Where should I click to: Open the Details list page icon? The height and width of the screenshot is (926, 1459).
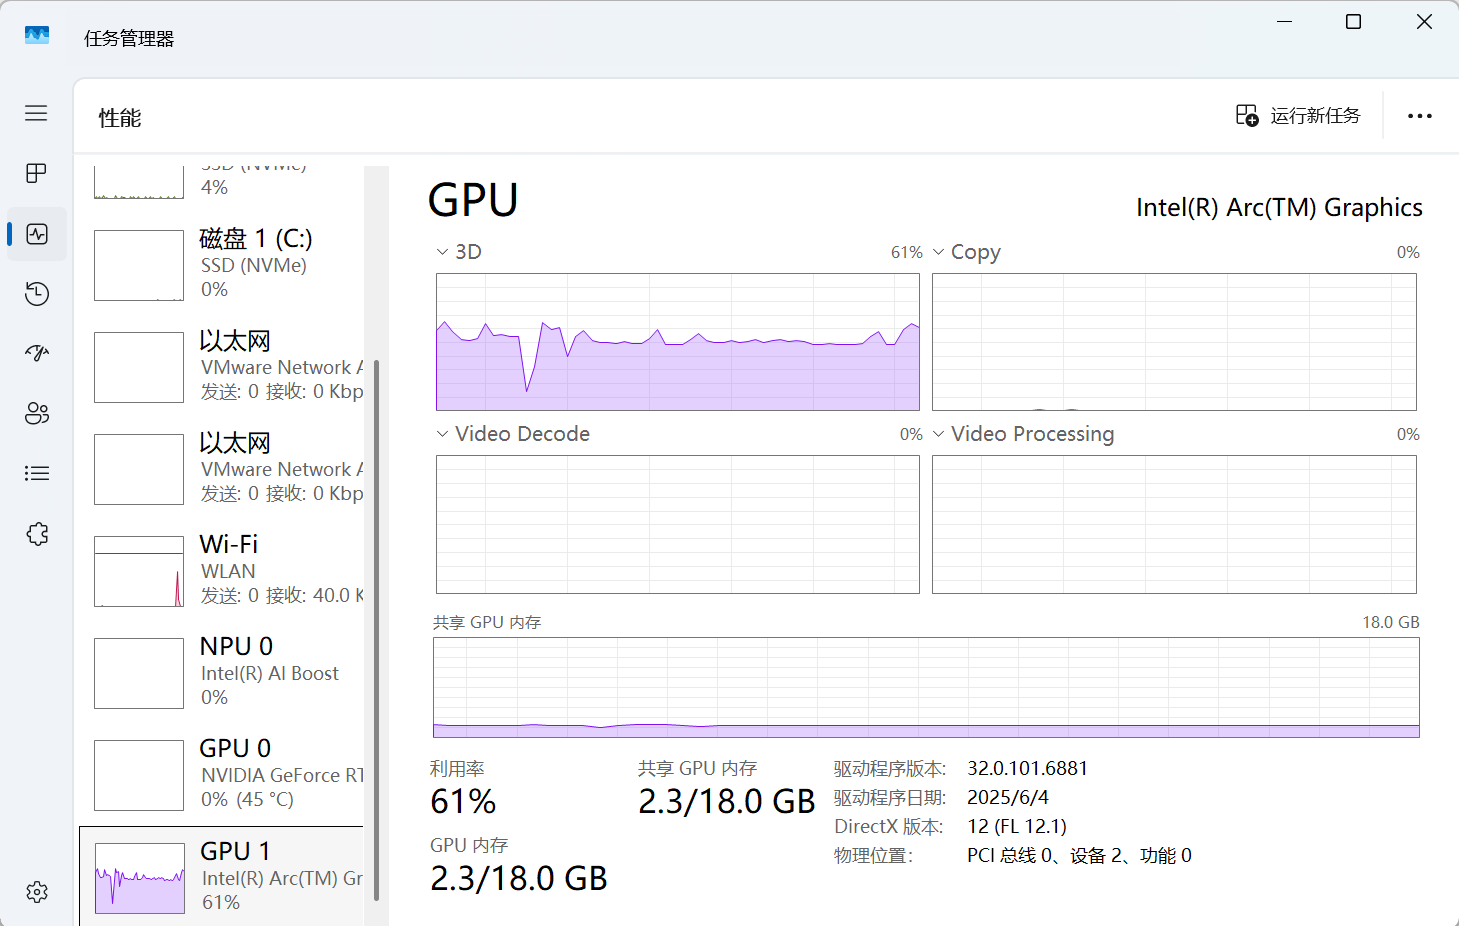pyautogui.click(x=36, y=473)
